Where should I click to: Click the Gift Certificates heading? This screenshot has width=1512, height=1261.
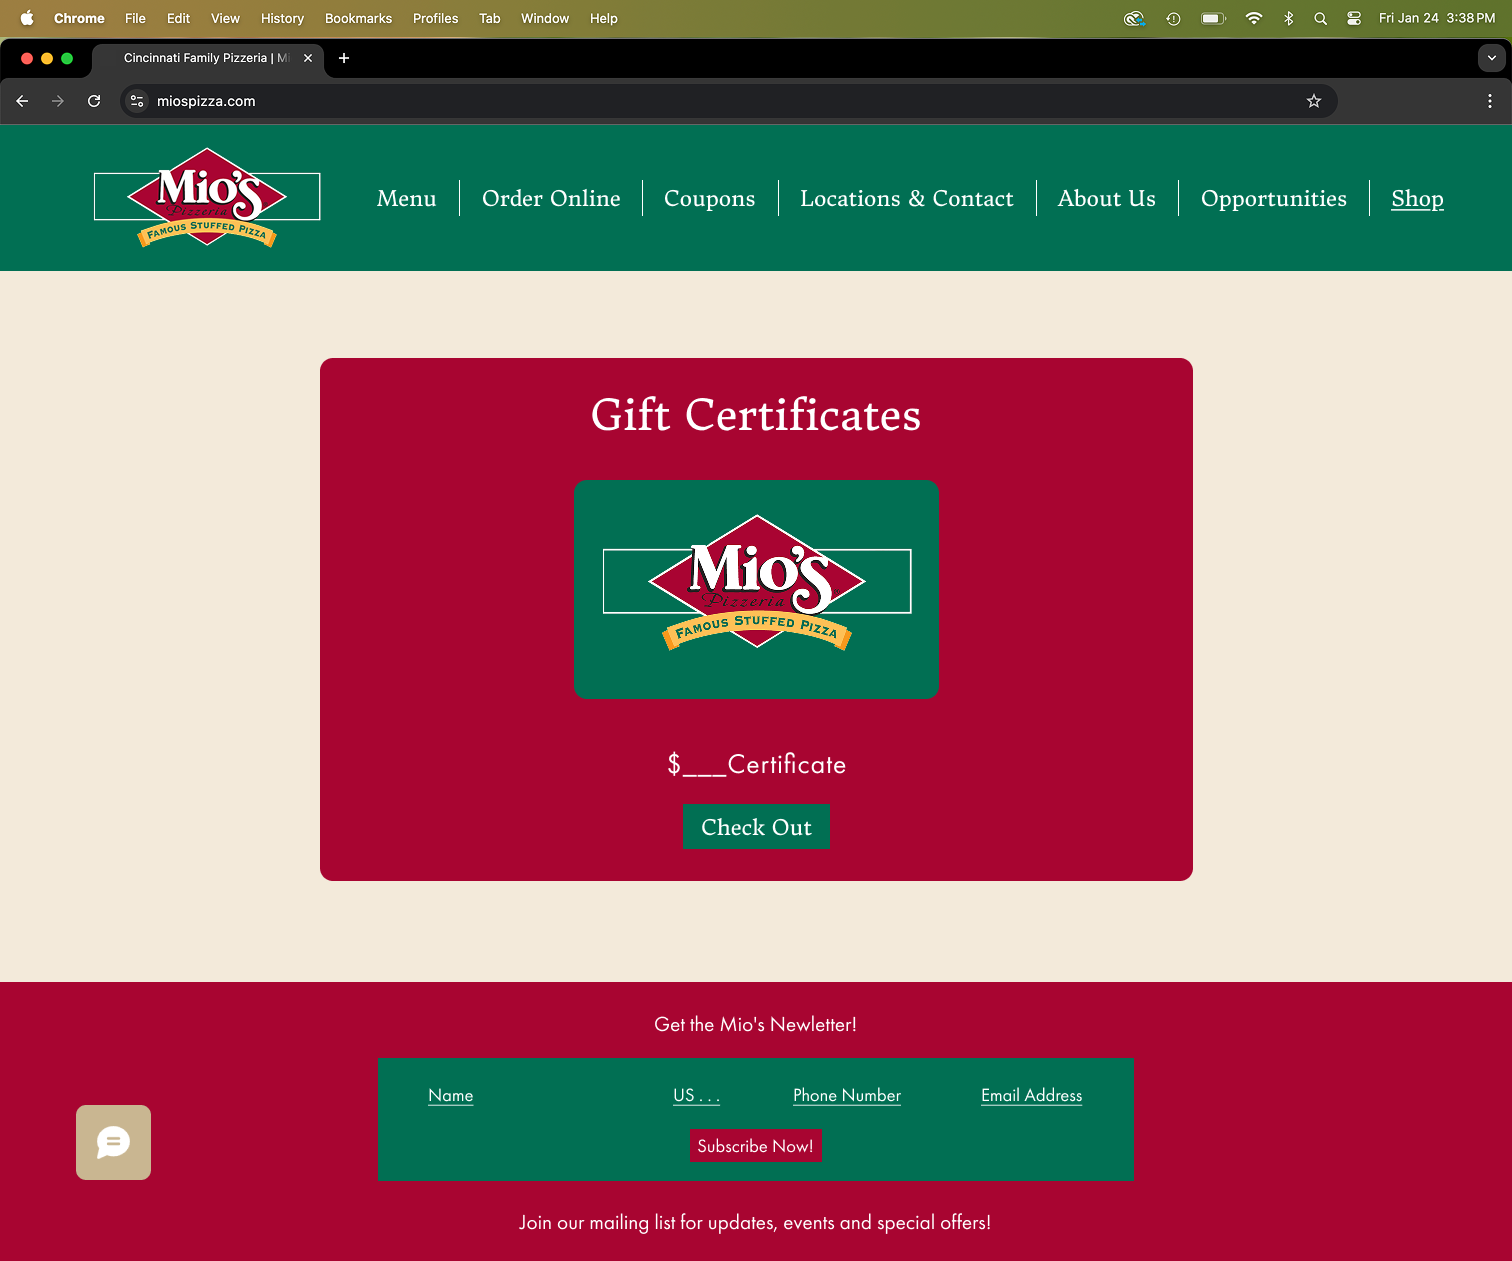point(756,414)
